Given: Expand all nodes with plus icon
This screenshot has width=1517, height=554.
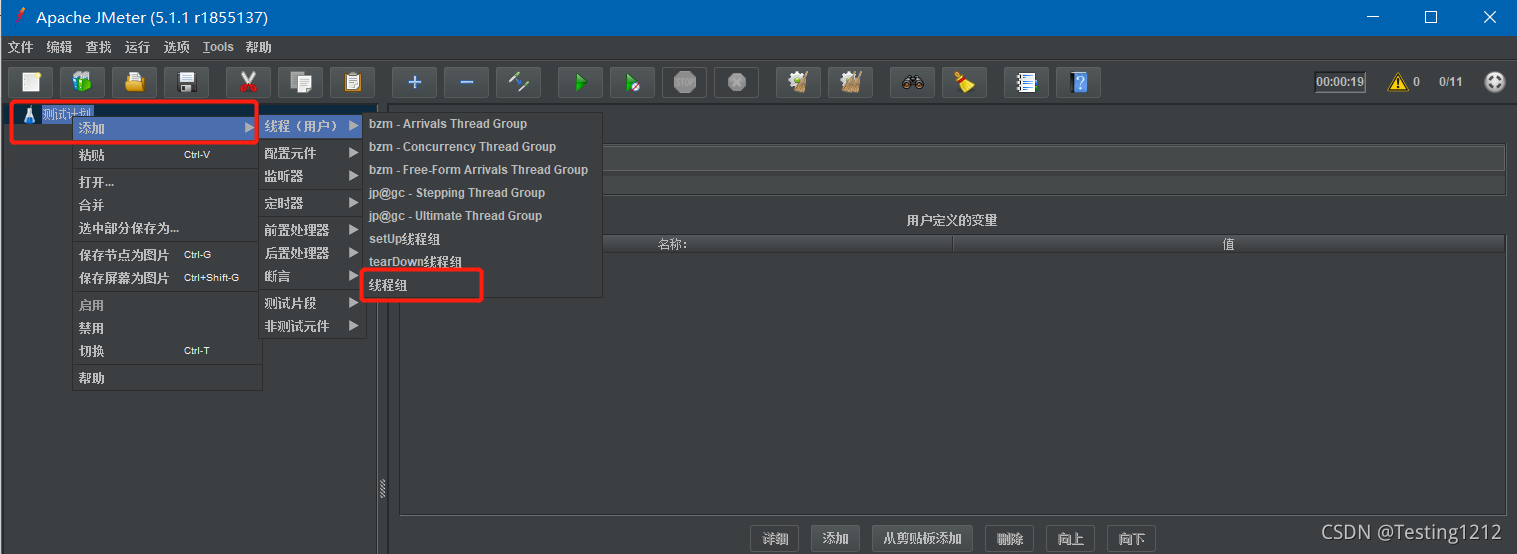Looking at the screenshot, I should pos(414,82).
